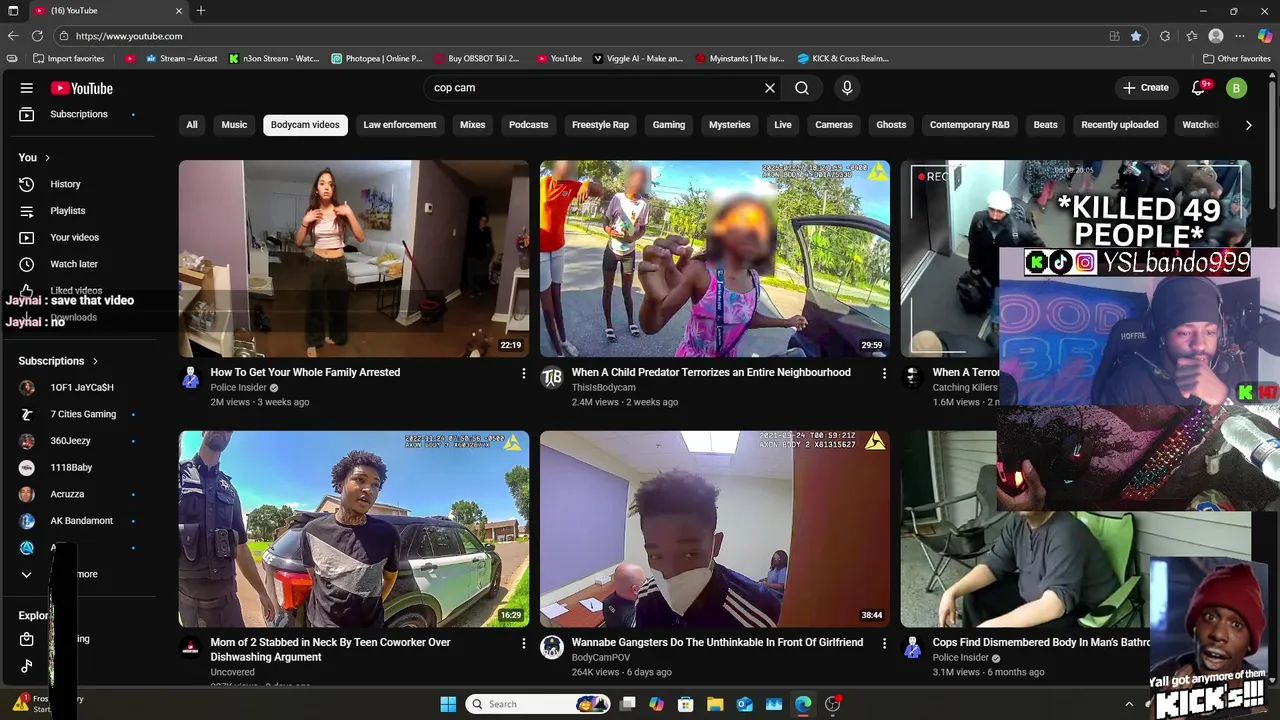1280x720 pixels.
Task: Open the Edge settings and more menu
Action: 1242,36
